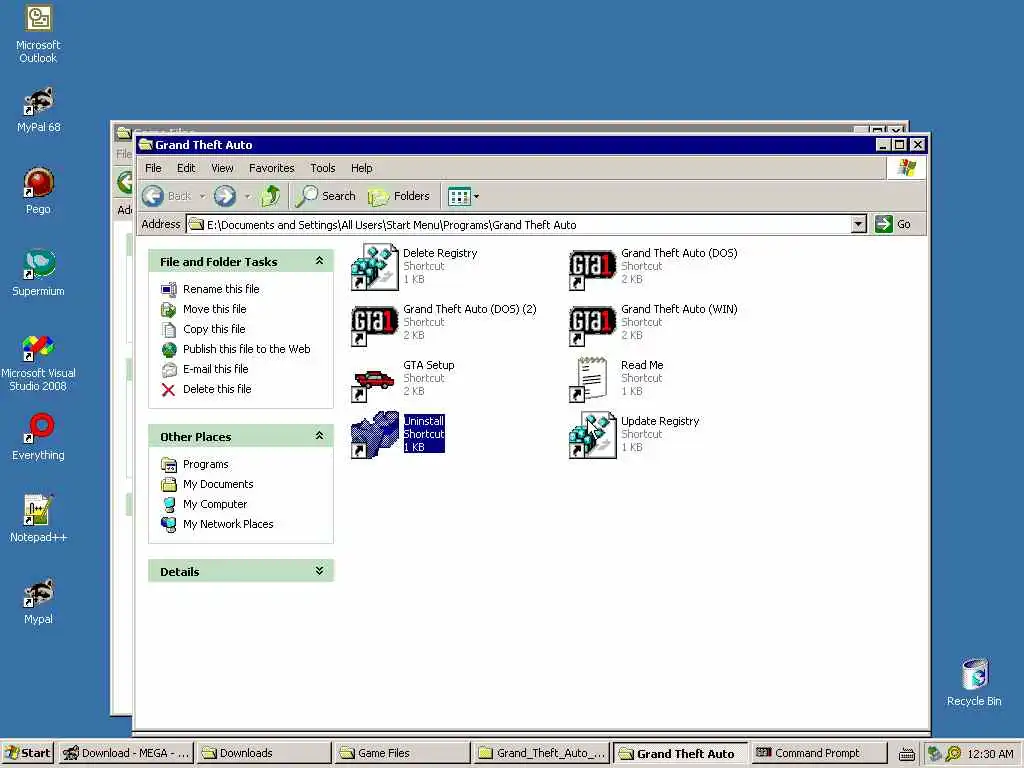Select the Grand Theft Auto (DOS) (2) icon
1024x768 pixels.
(x=374, y=324)
